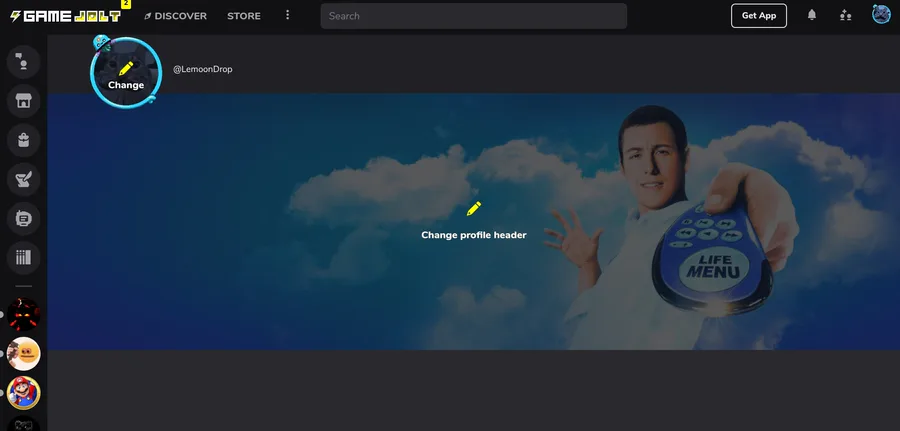Open the shop storefront sidebar icon
Screen dimensions: 900x431
coord(24,101)
